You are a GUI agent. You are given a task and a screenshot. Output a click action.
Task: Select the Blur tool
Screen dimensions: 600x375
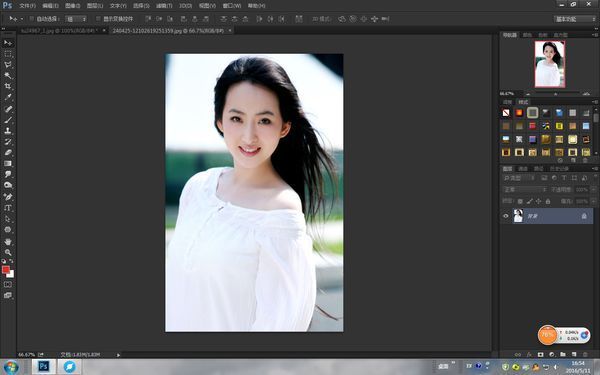[x=8, y=174]
